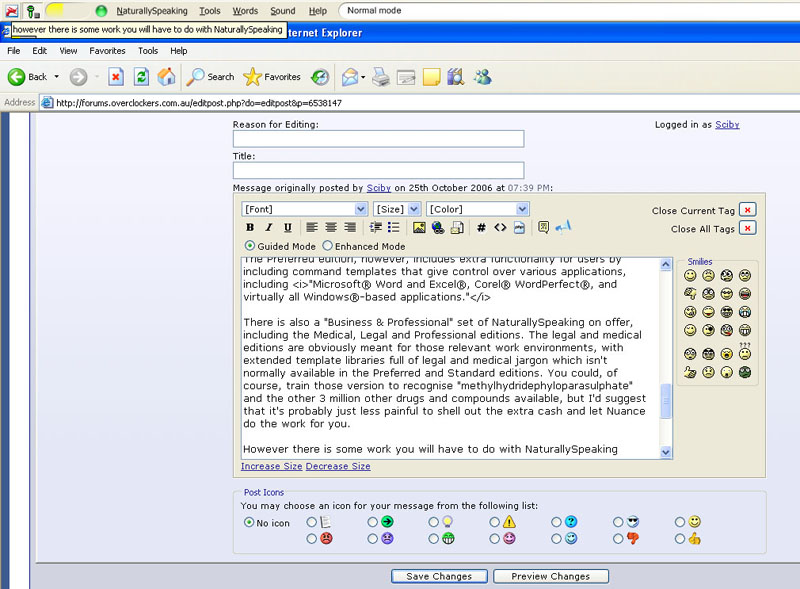Print the current page

click(x=381, y=77)
